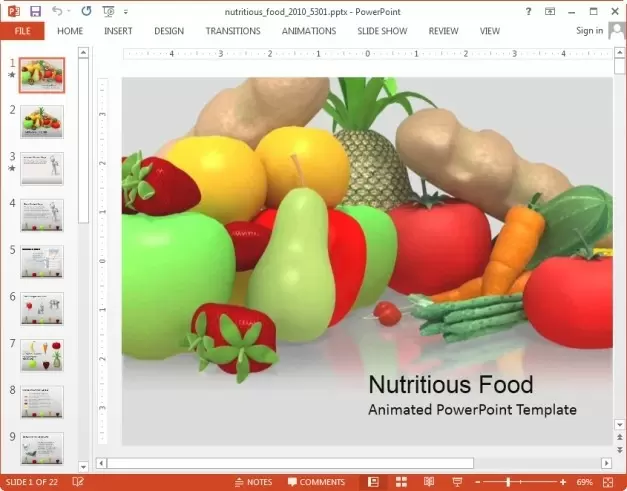This screenshot has height=491, width=627.
Task: Start slideshow from beginning icon in title bar
Action: pos(108,11)
